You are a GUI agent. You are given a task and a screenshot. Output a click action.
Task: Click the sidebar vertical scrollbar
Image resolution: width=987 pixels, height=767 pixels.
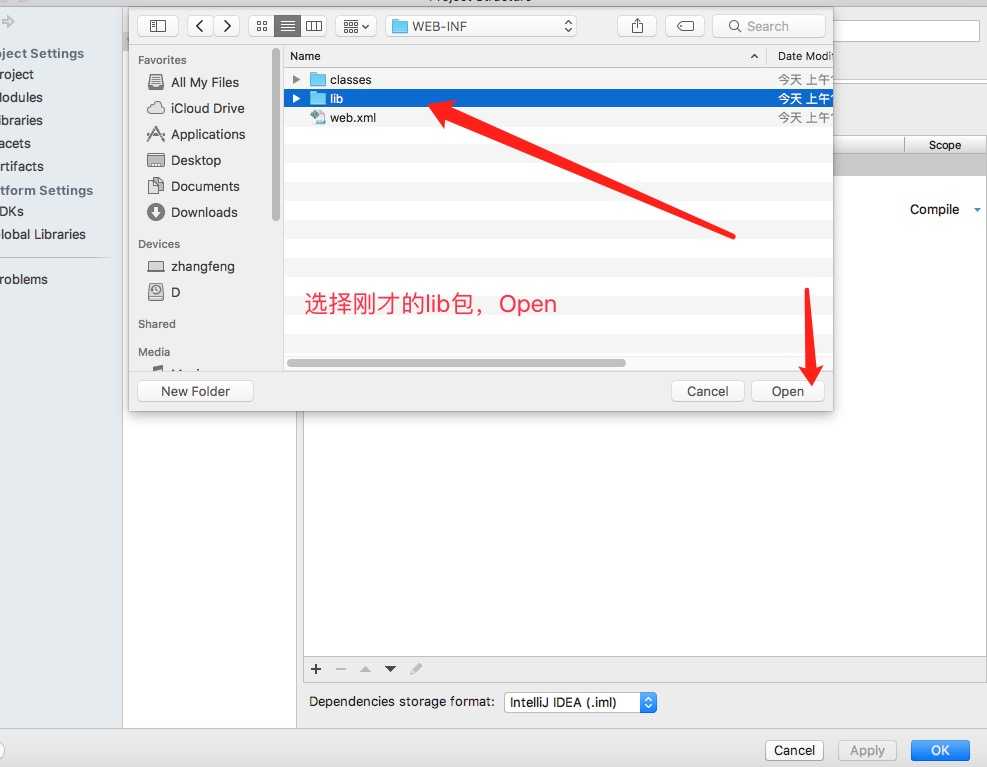[x=276, y=135]
